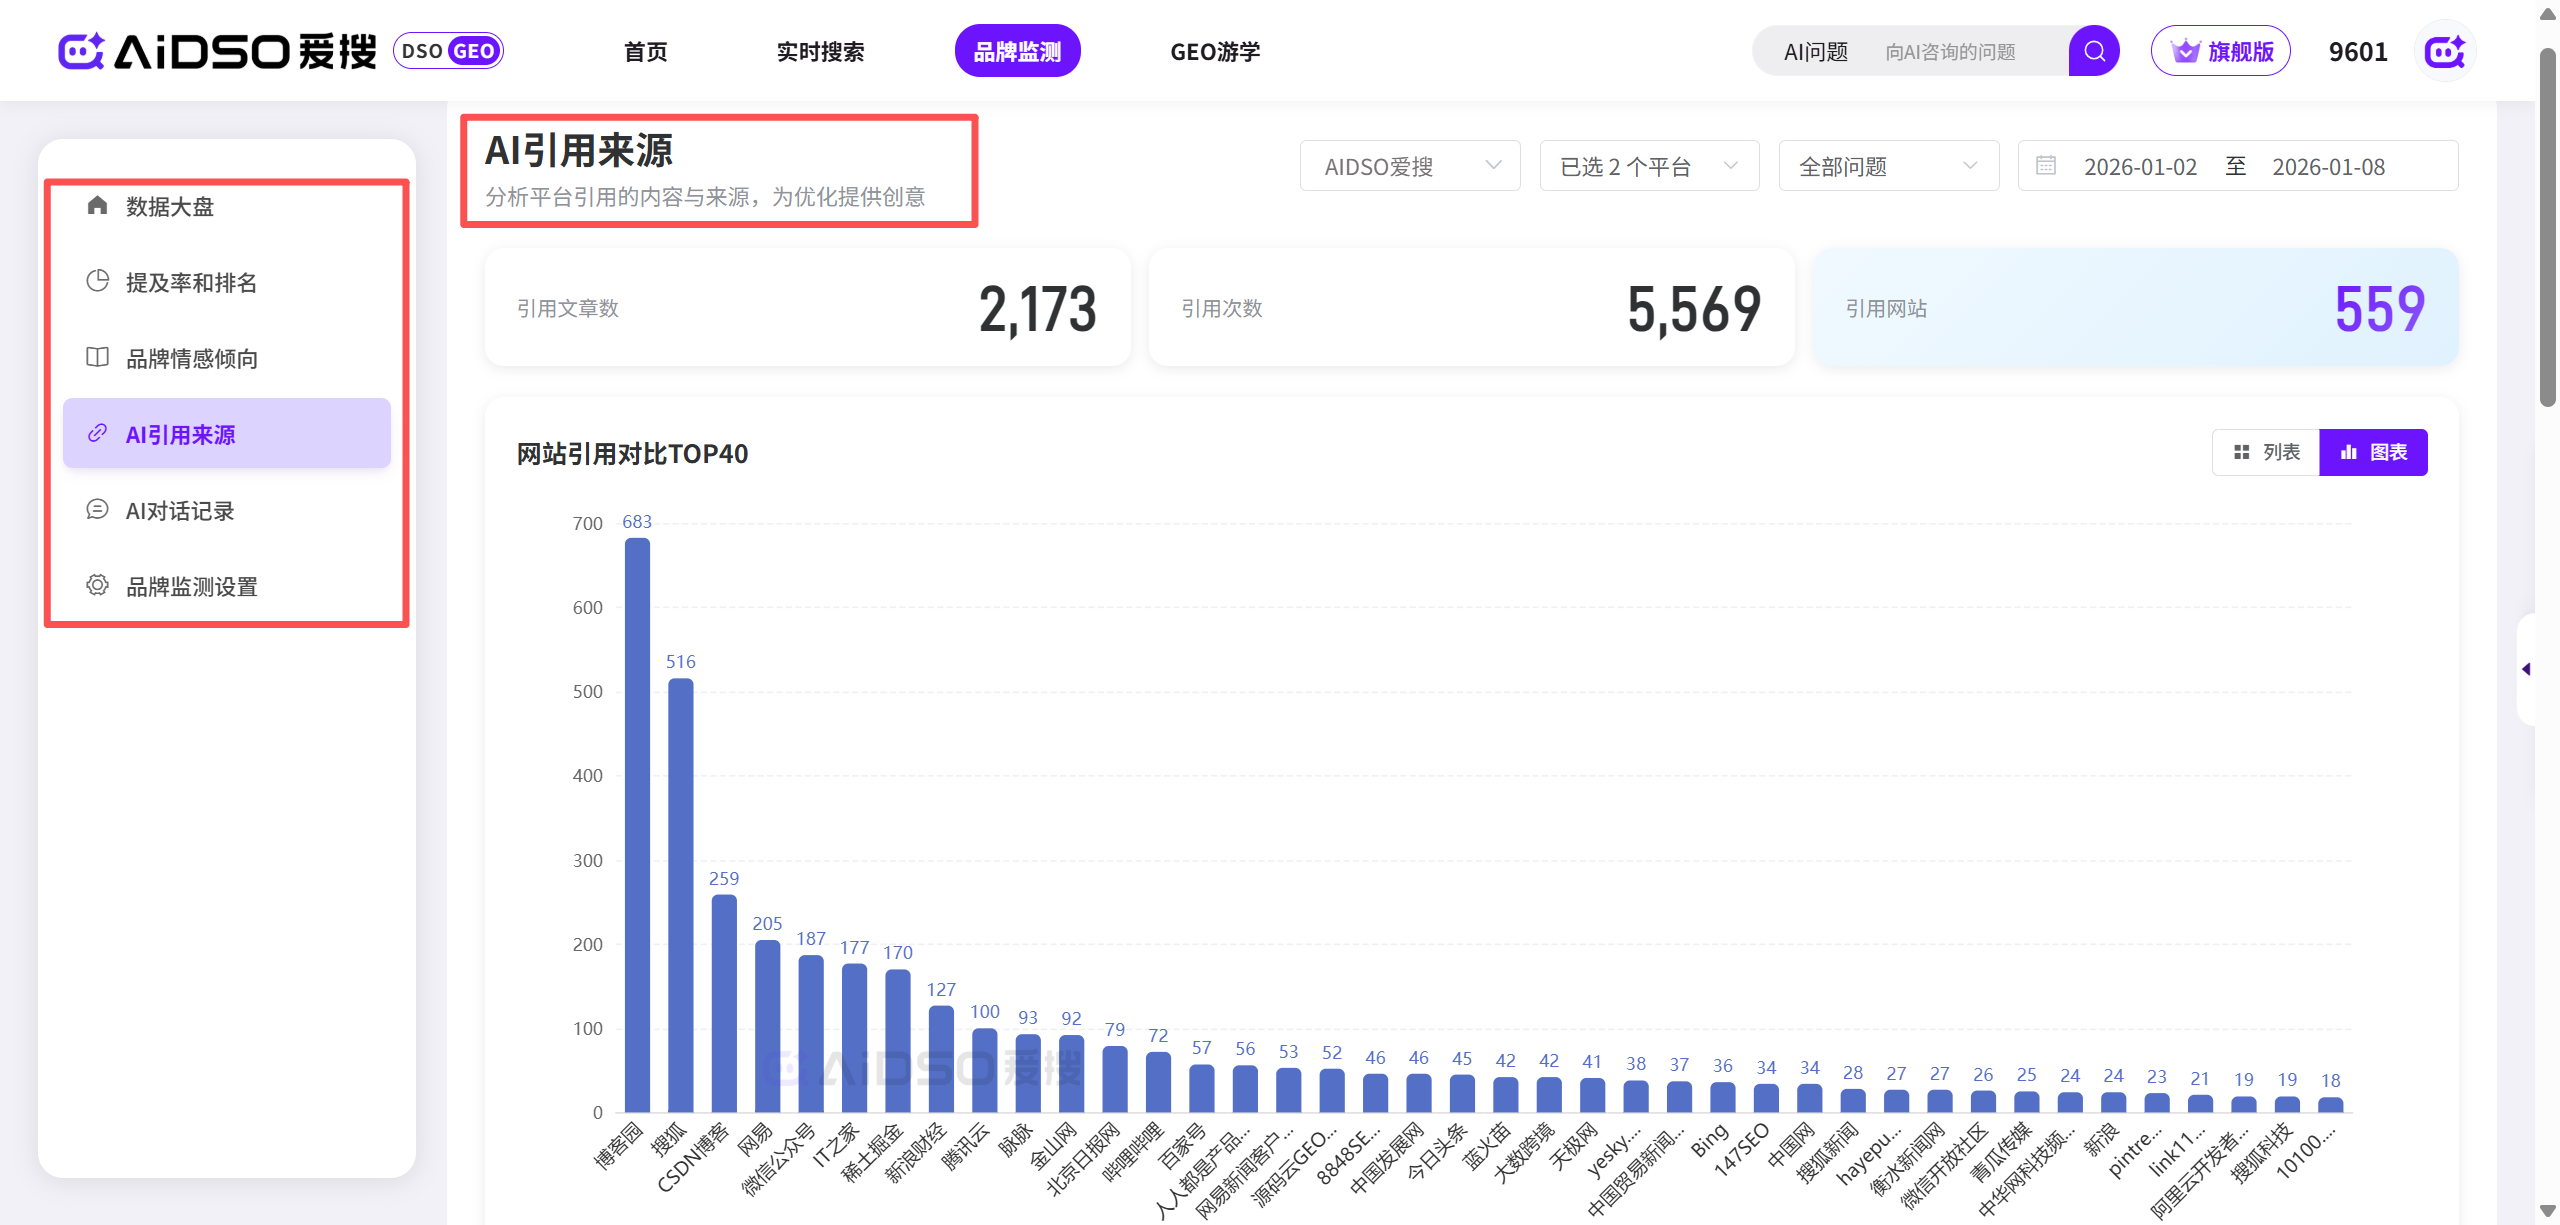Screen dimensions: 2560x1225
Task: Click the book icon for 品牌情感倾向
Action: coord(97,358)
